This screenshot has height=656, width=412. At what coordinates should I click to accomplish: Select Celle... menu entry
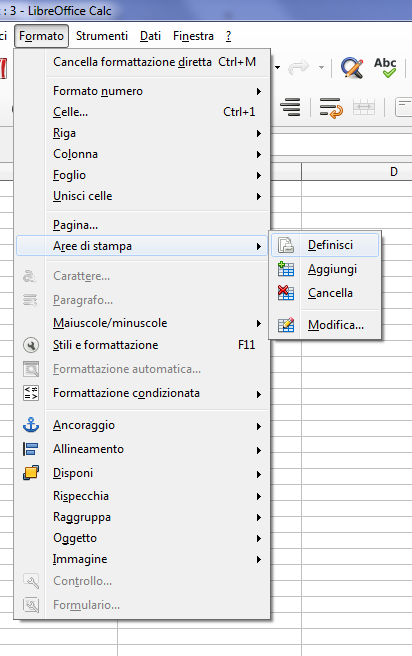[x=142, y=112]
